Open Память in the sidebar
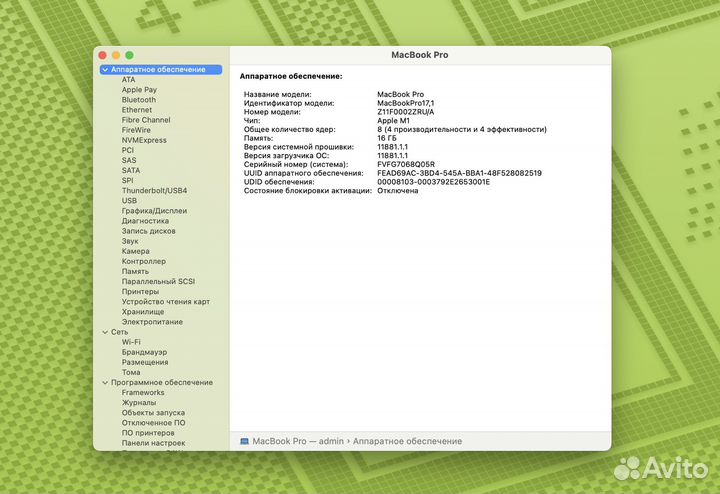 point(135,272)
